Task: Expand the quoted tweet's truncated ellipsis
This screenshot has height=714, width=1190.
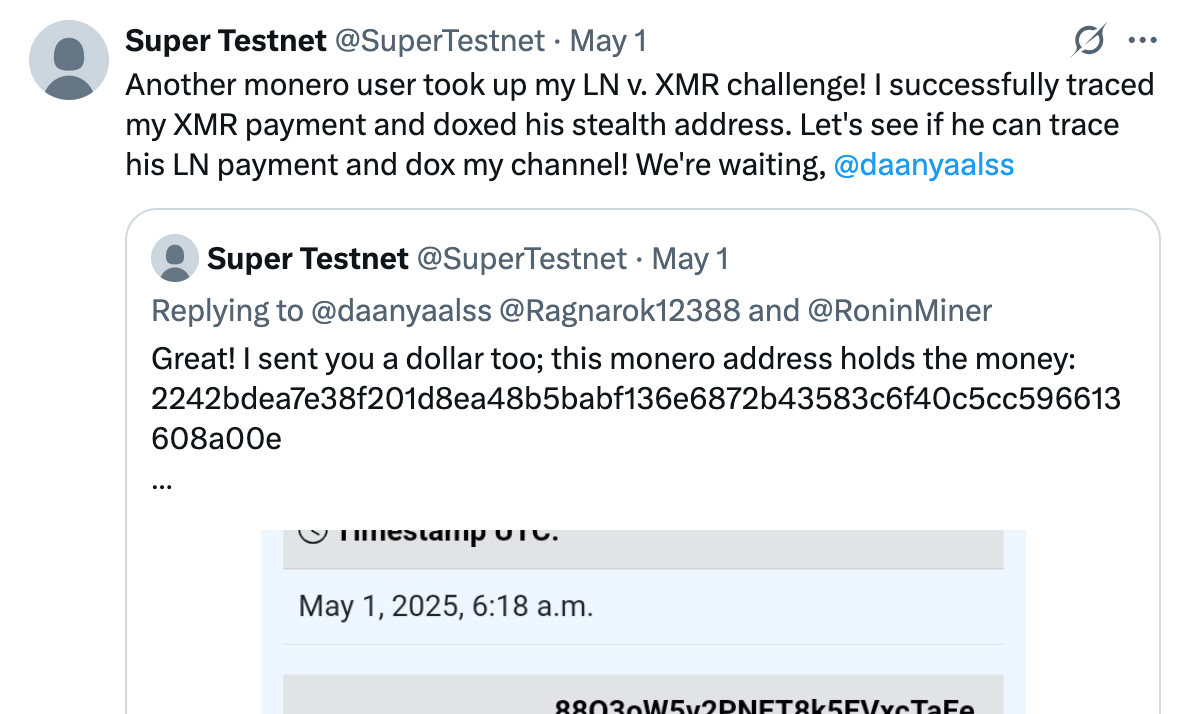Action: pos(162,483)
